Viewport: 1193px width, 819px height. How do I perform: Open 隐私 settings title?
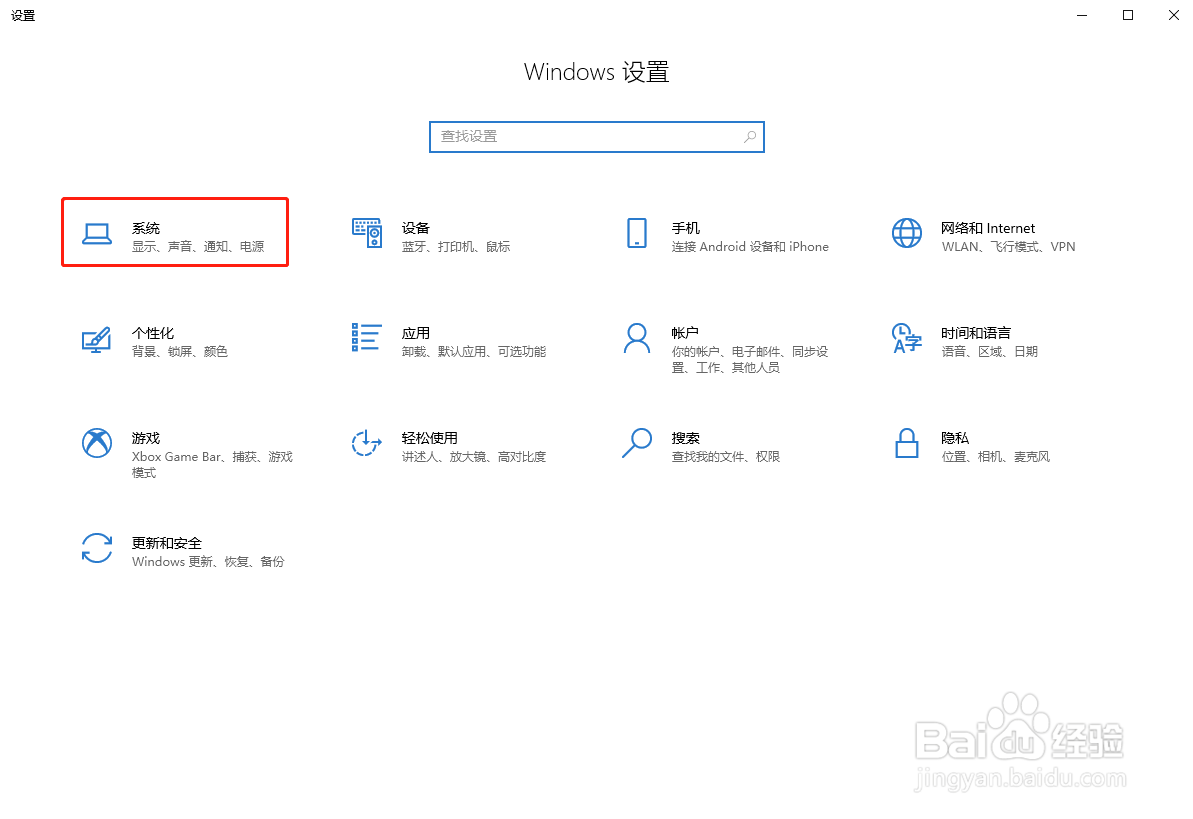click(955, 438)
